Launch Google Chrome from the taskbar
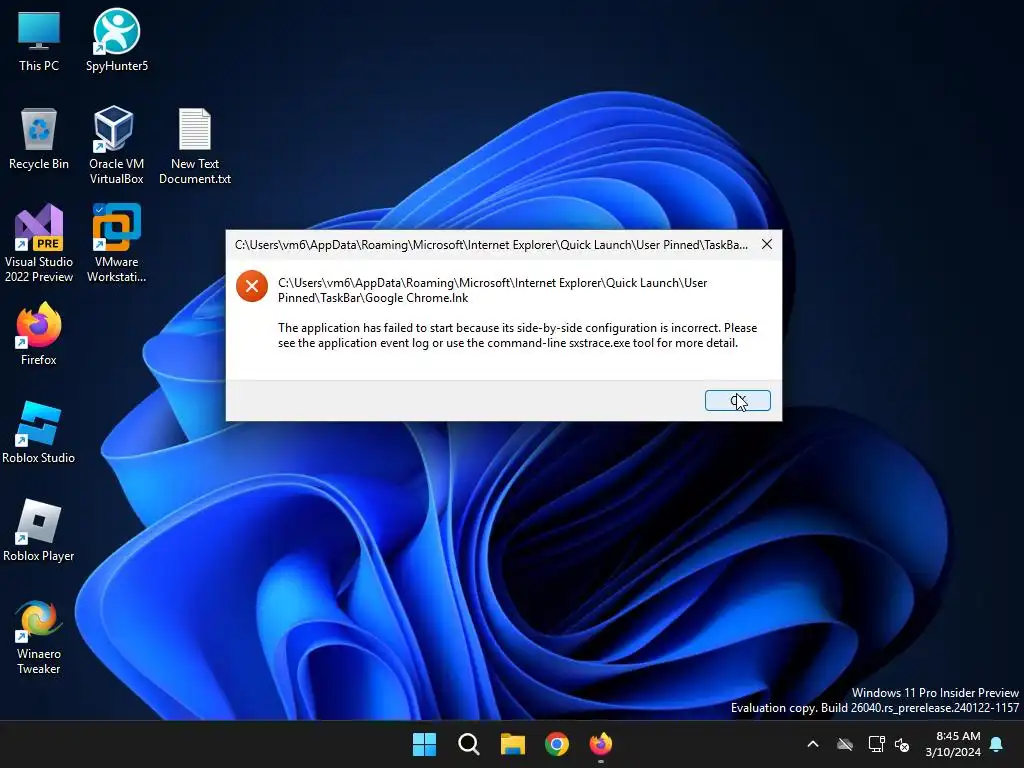This screenshot has height=768, width=1024. click(x=557, y=744)
